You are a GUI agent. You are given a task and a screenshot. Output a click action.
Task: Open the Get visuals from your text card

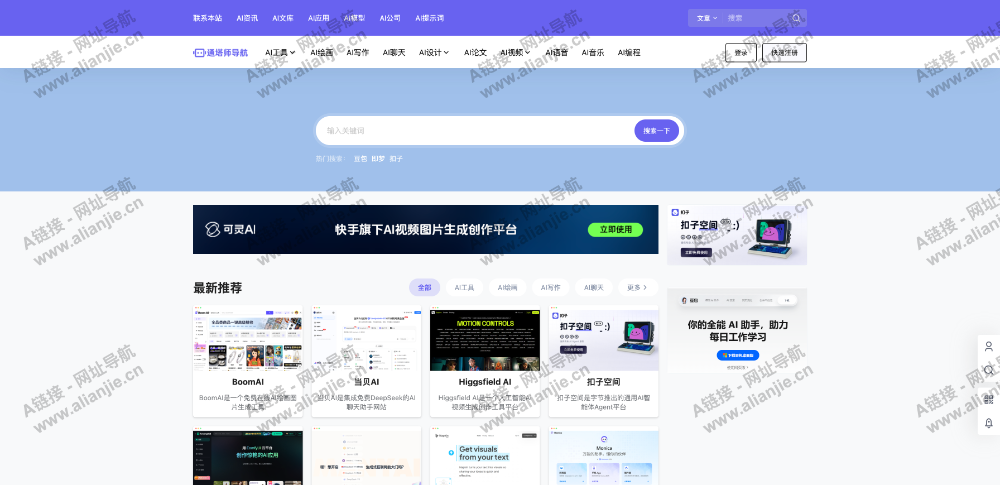click(x=485, y=456)
